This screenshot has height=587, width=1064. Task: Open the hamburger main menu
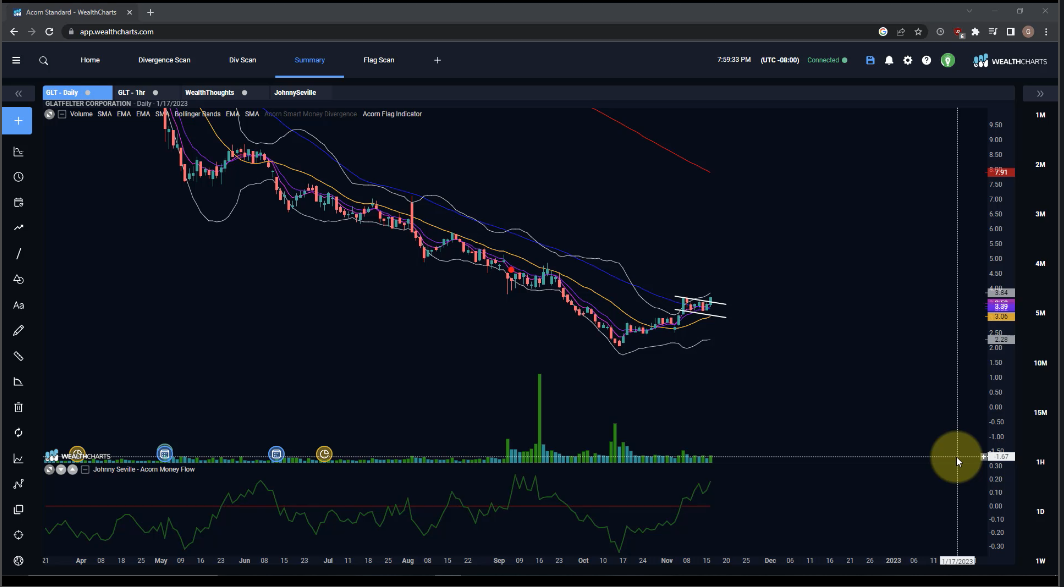pos(16,60)
